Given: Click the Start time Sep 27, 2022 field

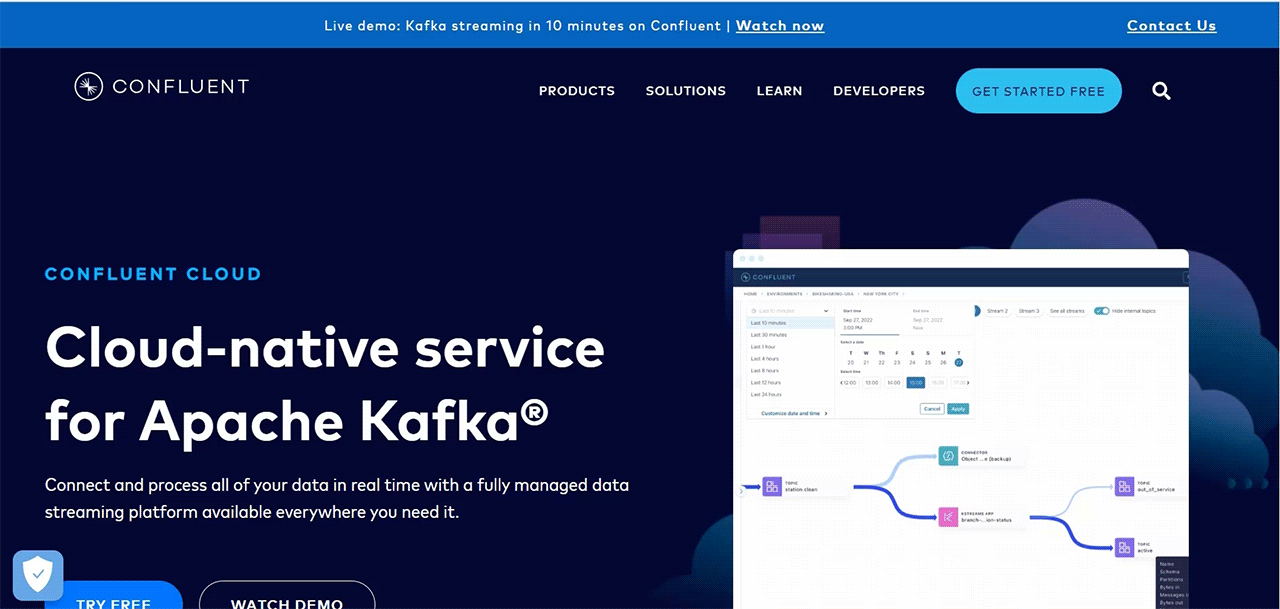Looking at the screenshot, I should point(870,322).
